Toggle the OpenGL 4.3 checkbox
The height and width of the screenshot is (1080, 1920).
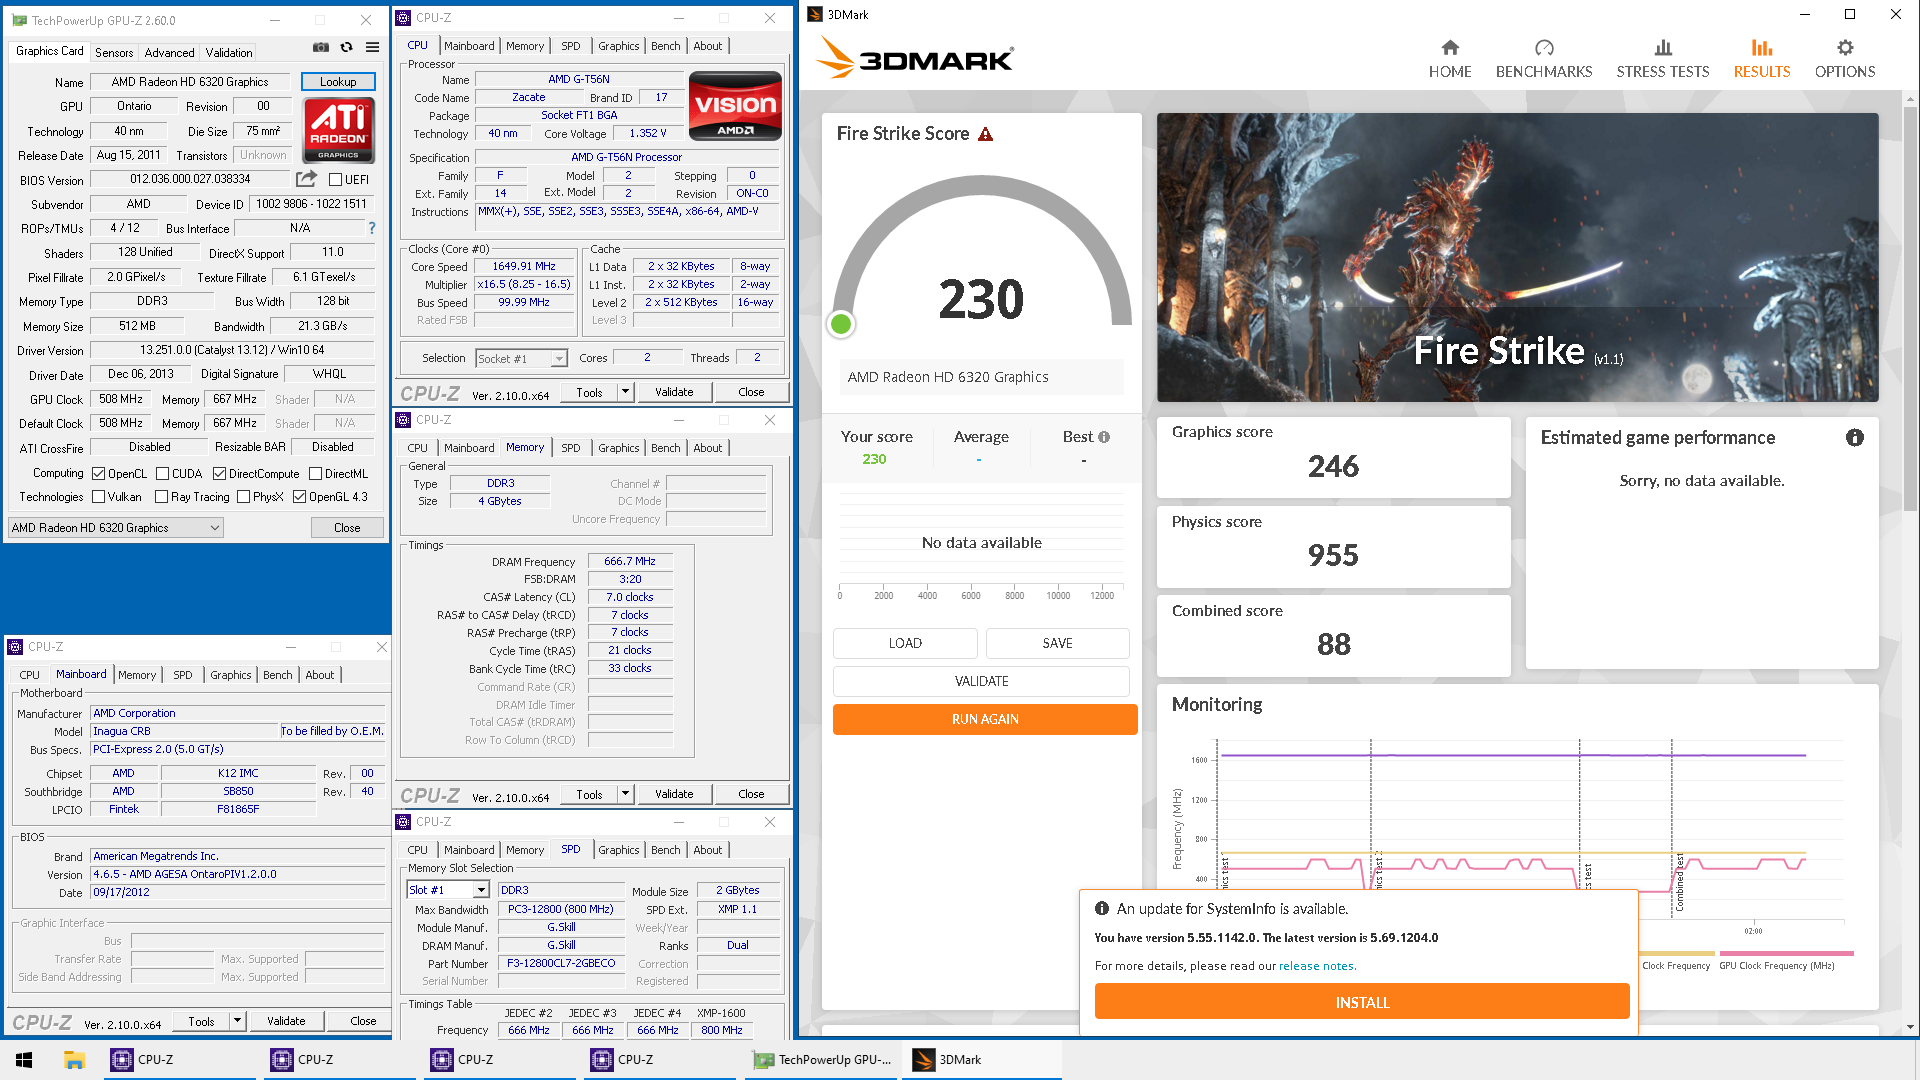[x=299, y=497]
